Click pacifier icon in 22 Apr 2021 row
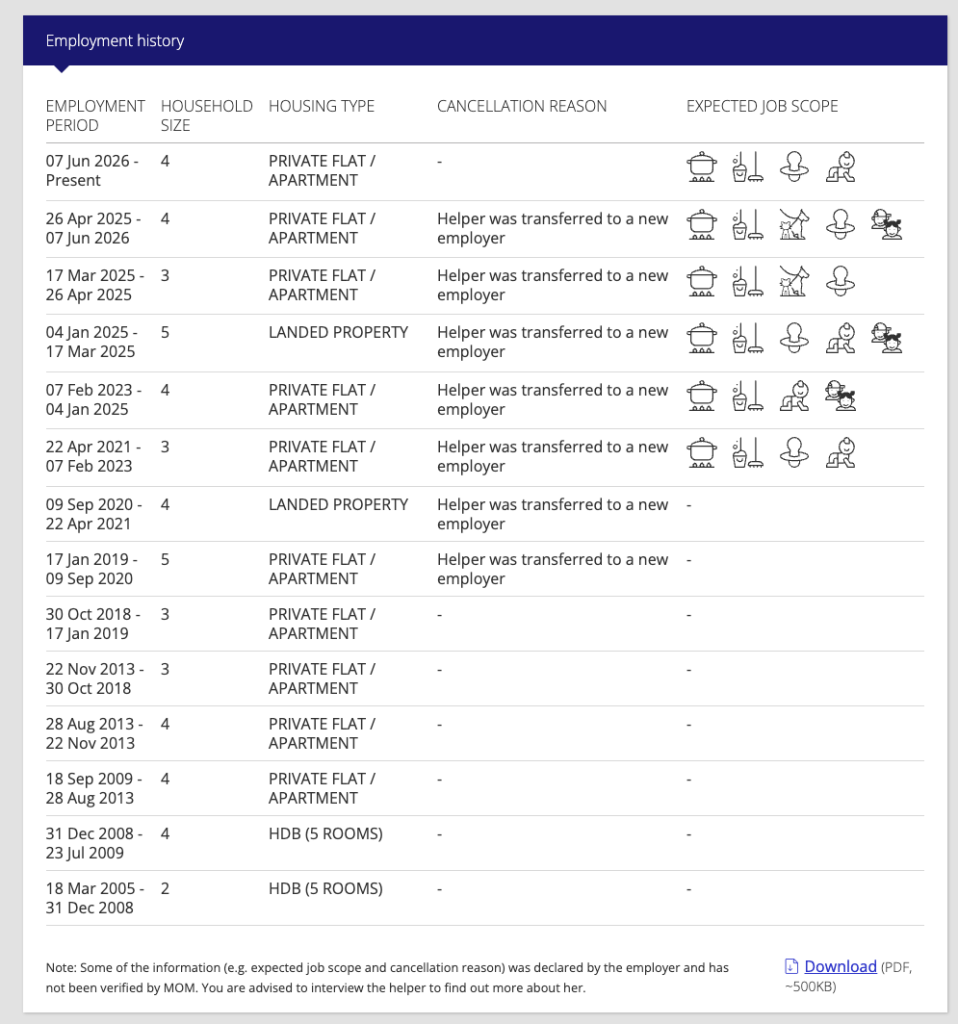This screenshot has height=1024, width=958. pyautogui.click(x=794, y=453)
